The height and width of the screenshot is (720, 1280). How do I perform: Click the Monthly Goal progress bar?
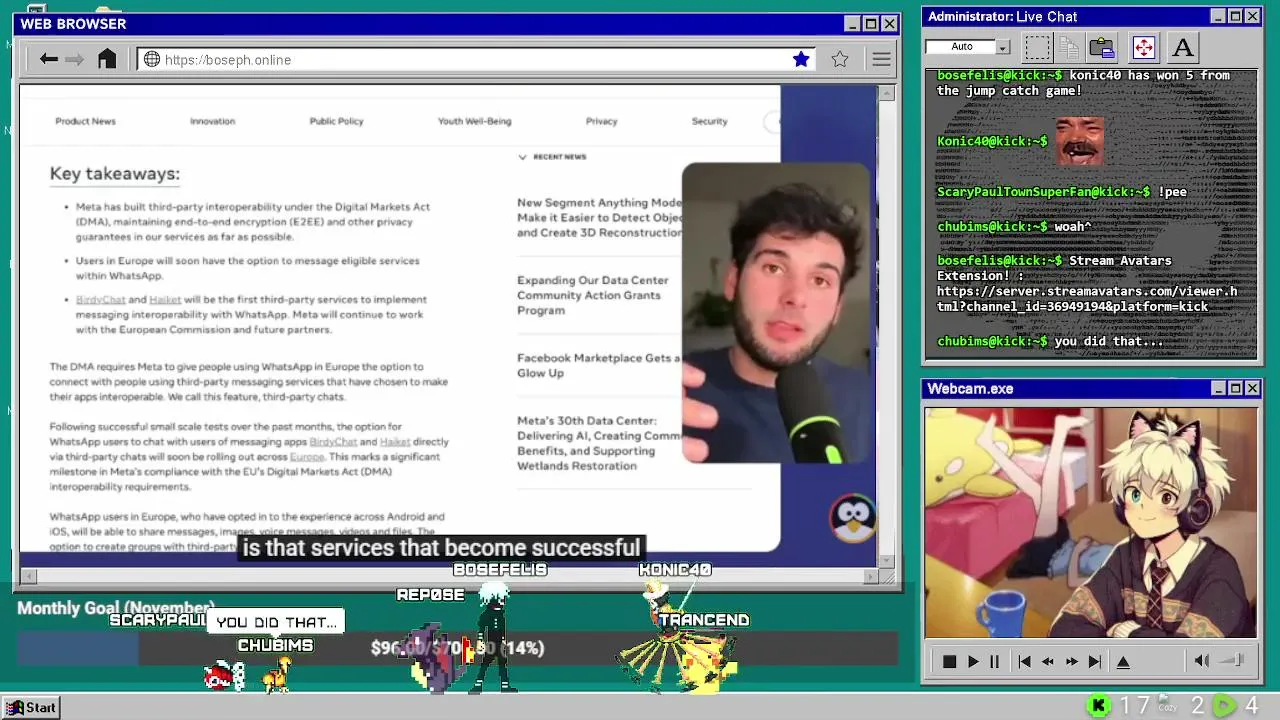click(x=457, y=648)
